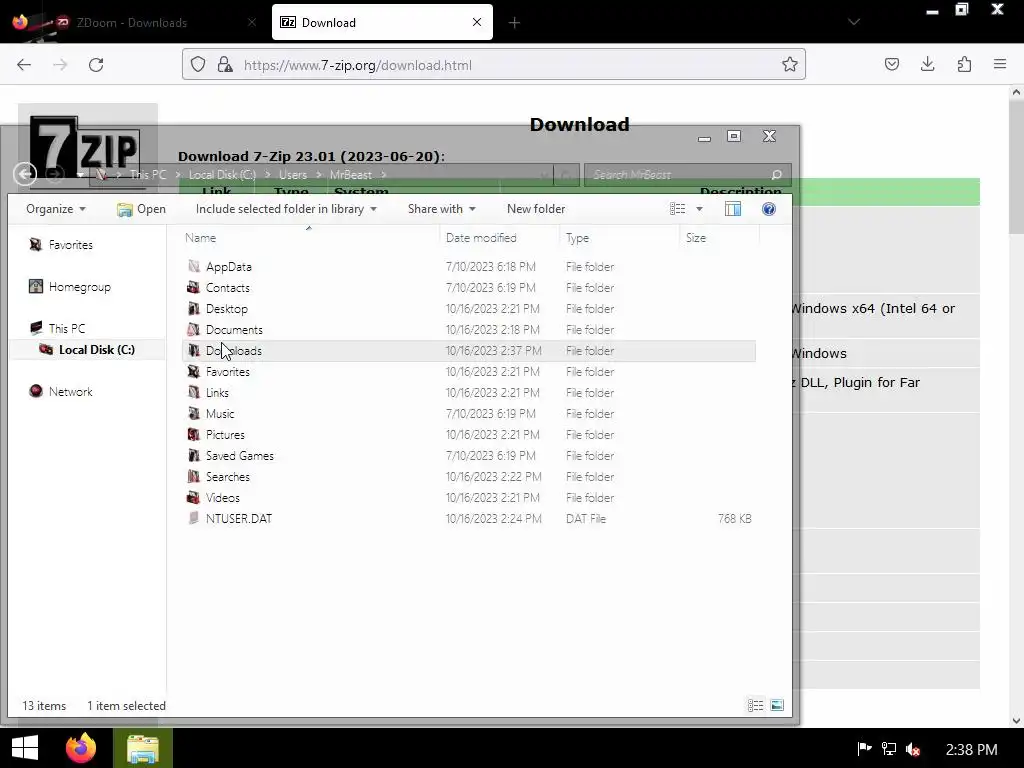Click the shield tracking protection icon

(x=198, y=65)
